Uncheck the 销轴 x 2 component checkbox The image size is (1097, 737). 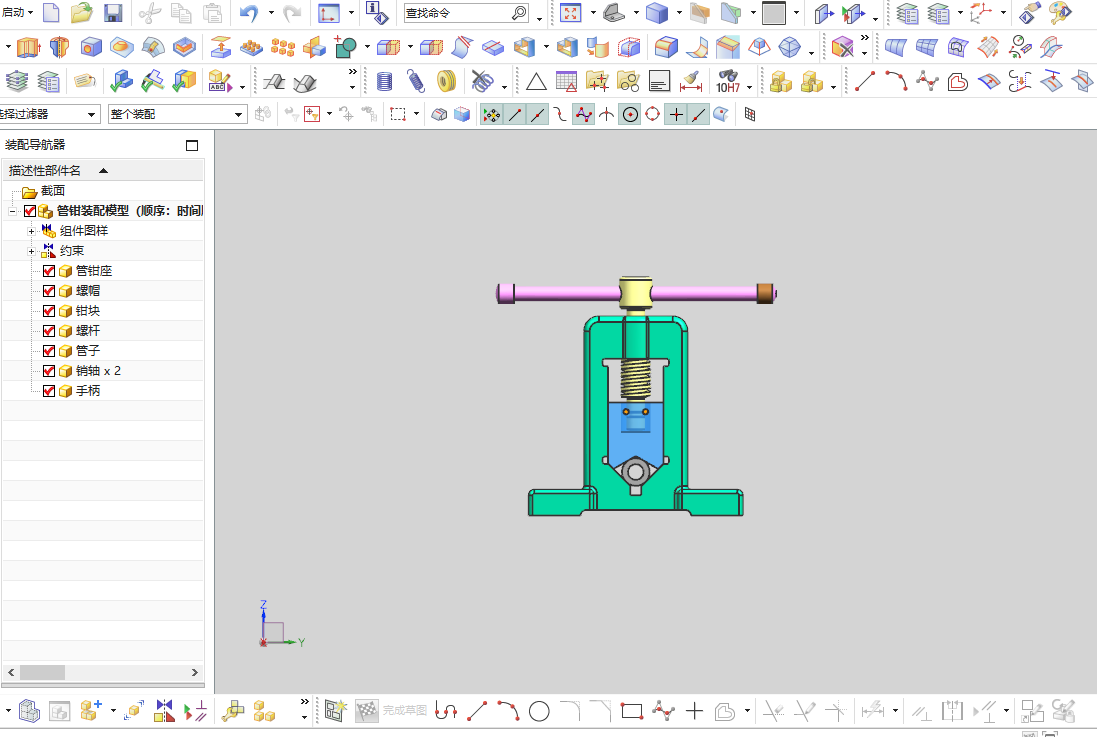[x=49, y=370]
